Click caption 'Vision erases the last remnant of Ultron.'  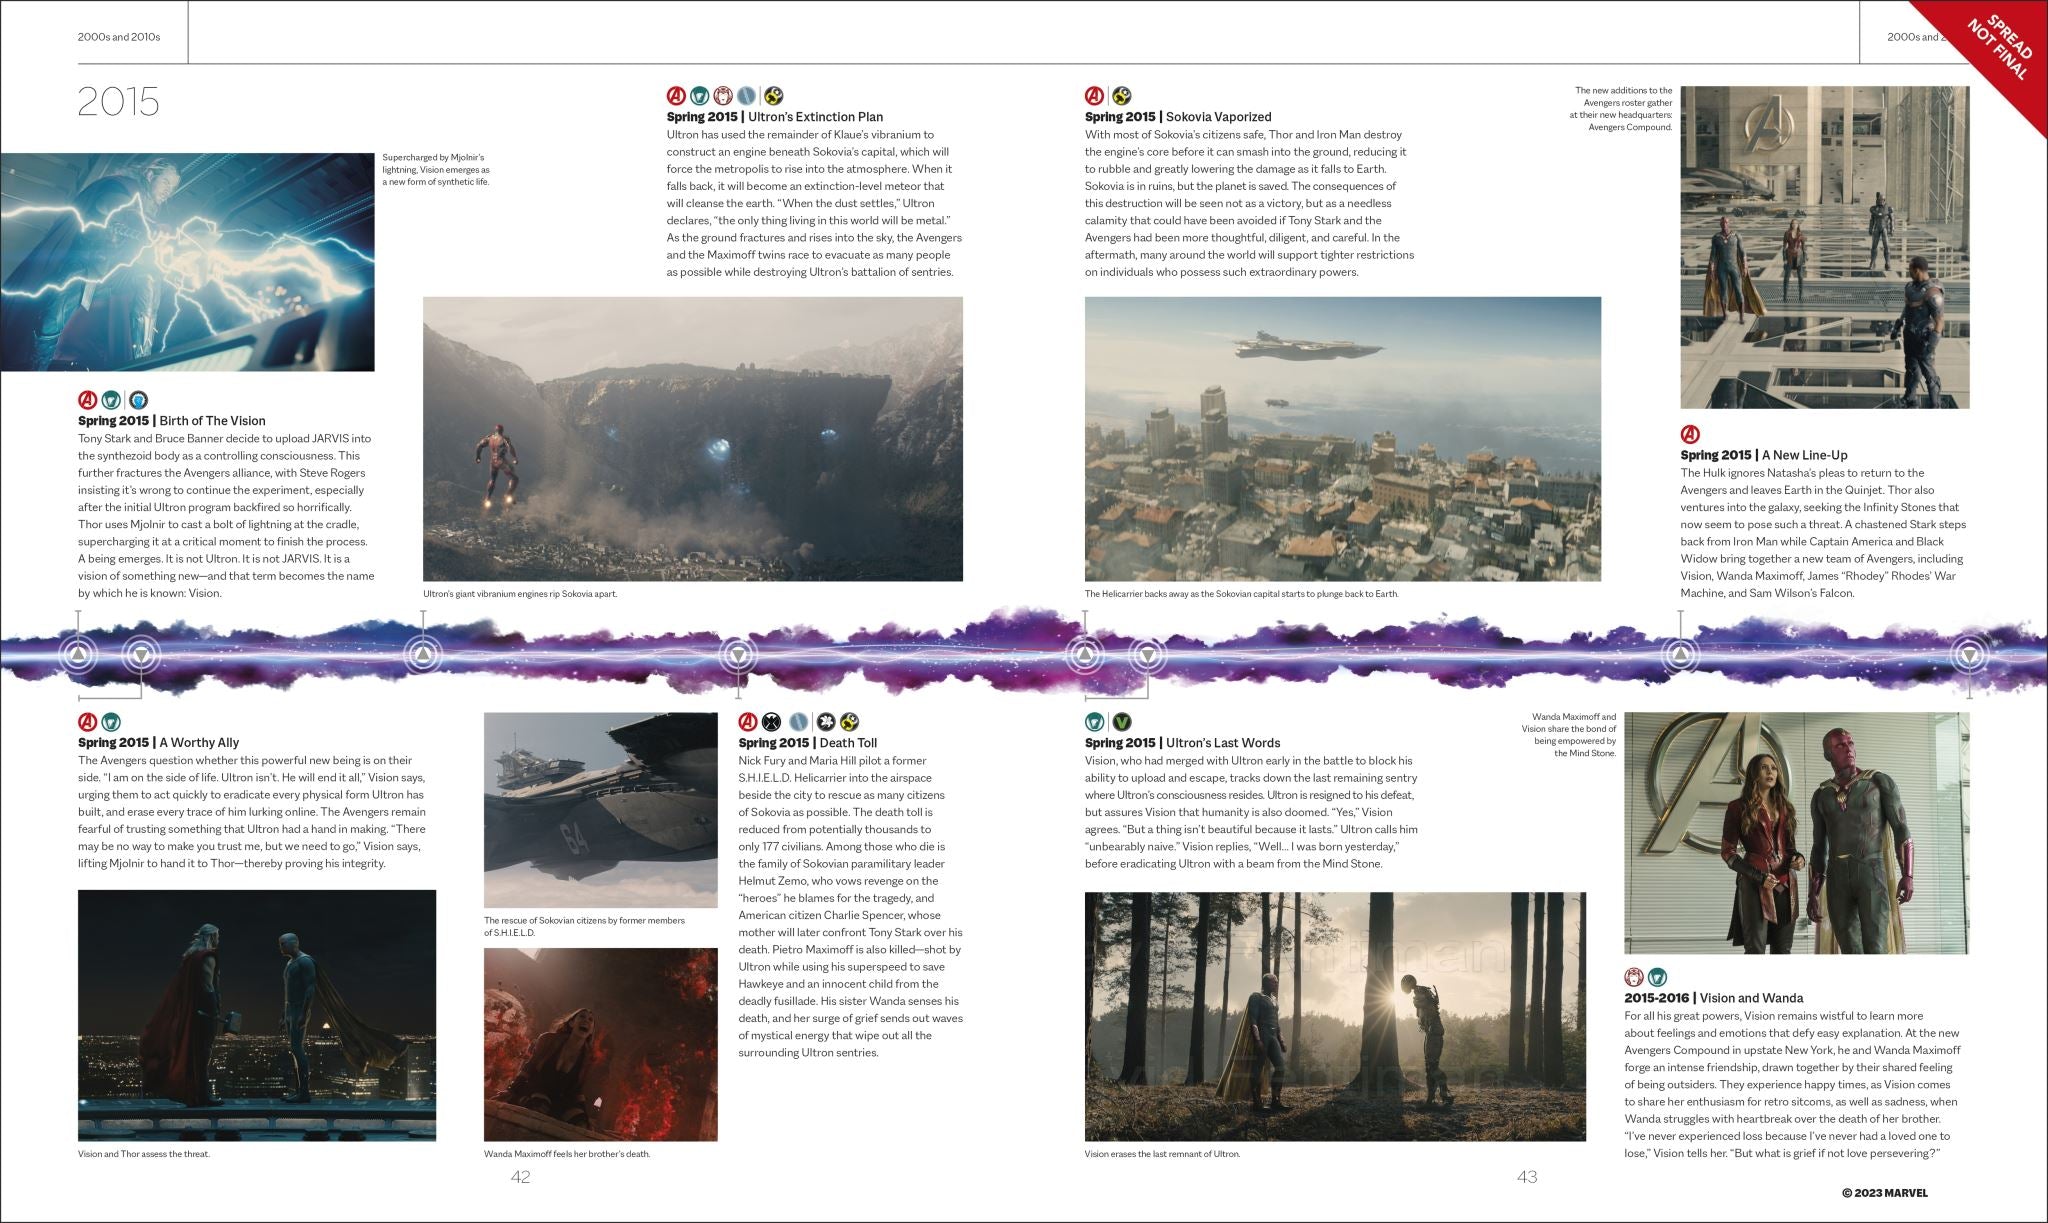tap(1162, 1154)
